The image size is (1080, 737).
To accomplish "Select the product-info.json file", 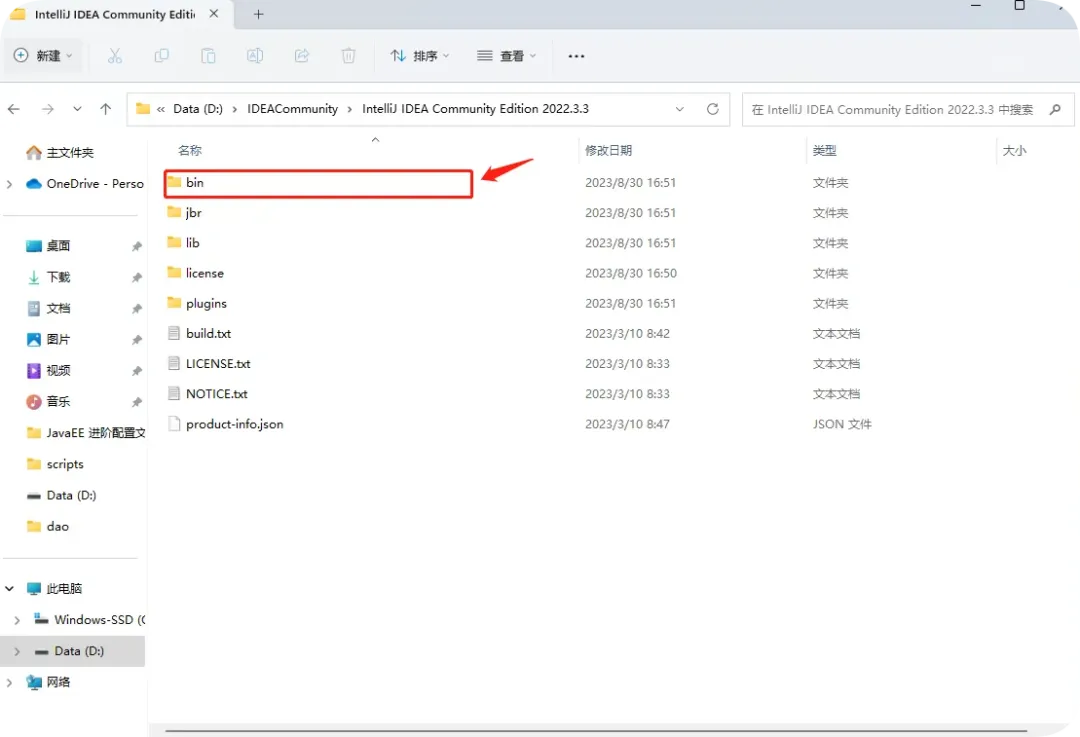I will pos(225,424).
